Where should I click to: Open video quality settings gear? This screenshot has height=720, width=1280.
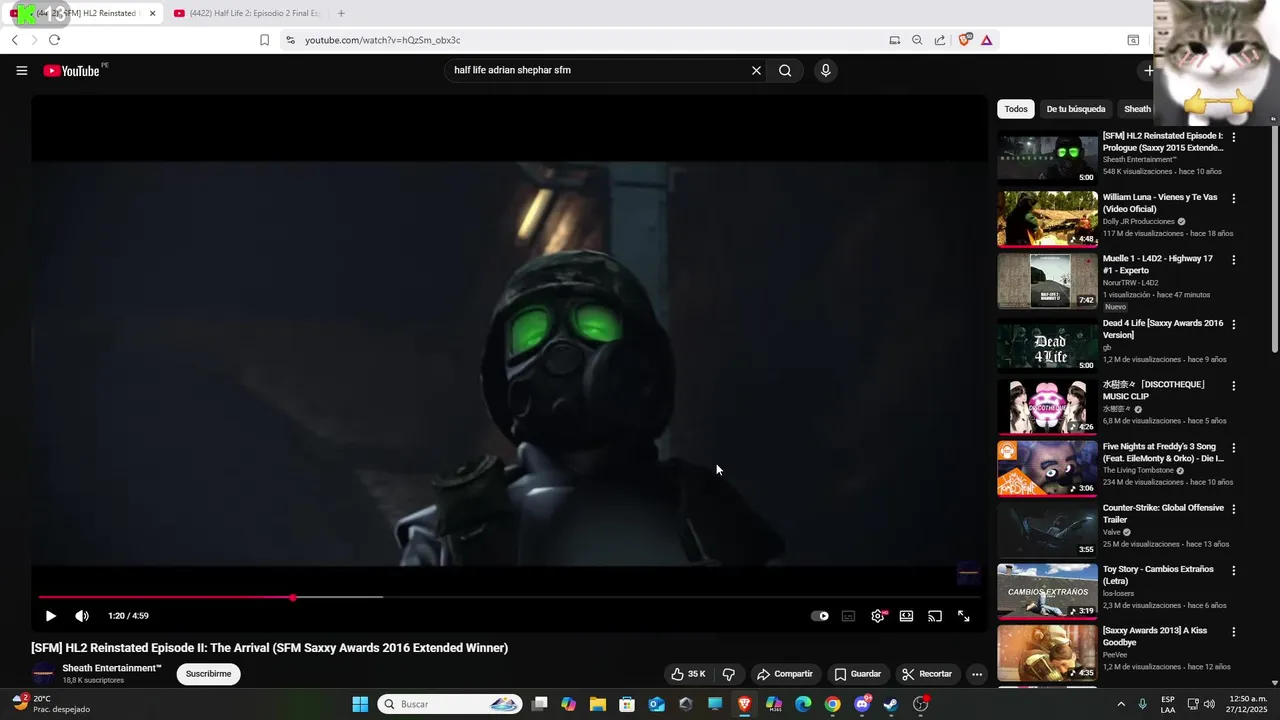click(877, 616)
